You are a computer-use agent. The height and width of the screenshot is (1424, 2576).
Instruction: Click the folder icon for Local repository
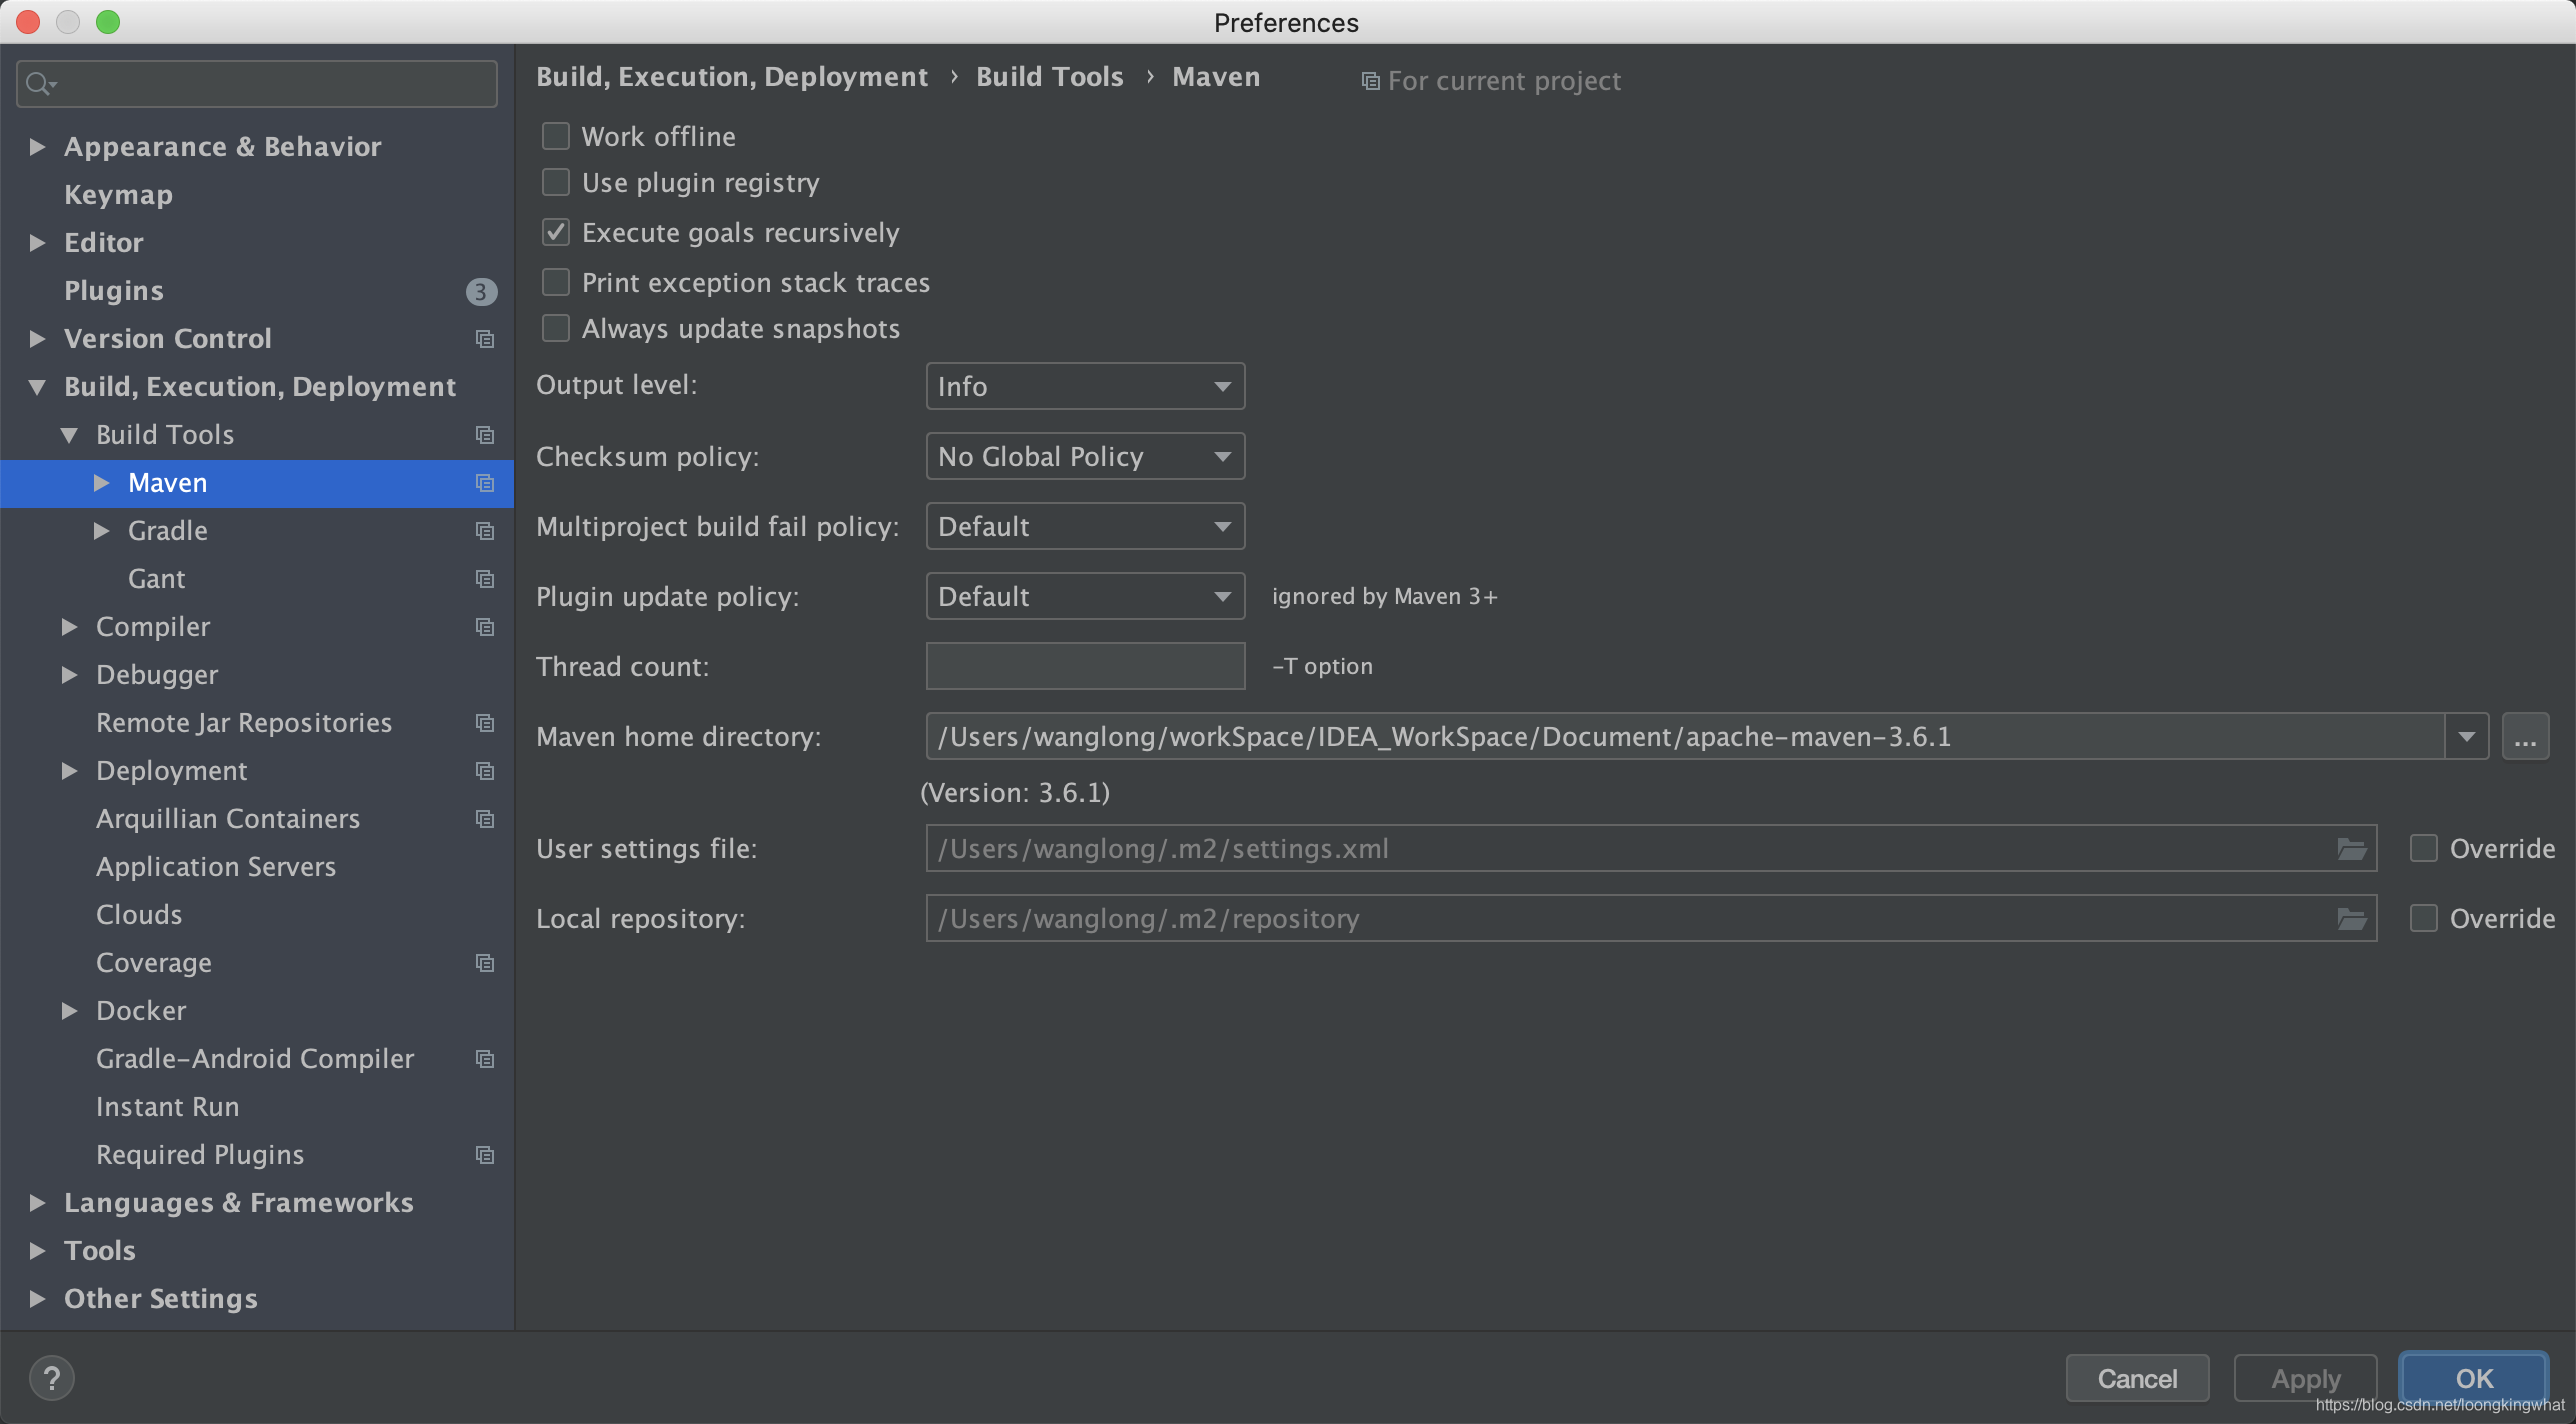pos(2352,917)
